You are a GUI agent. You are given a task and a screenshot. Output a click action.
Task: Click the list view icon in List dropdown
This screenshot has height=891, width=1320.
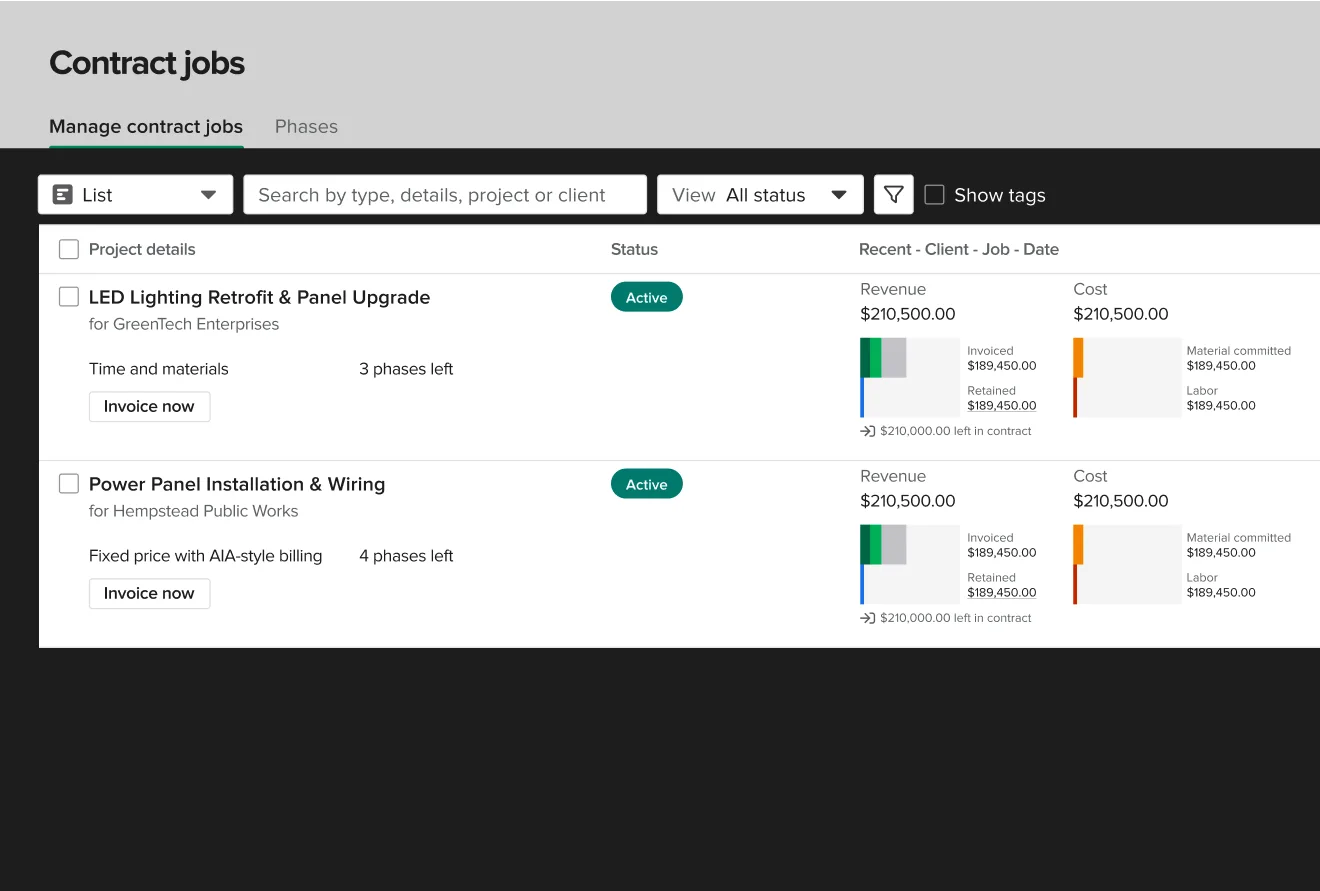click(63, 195)
